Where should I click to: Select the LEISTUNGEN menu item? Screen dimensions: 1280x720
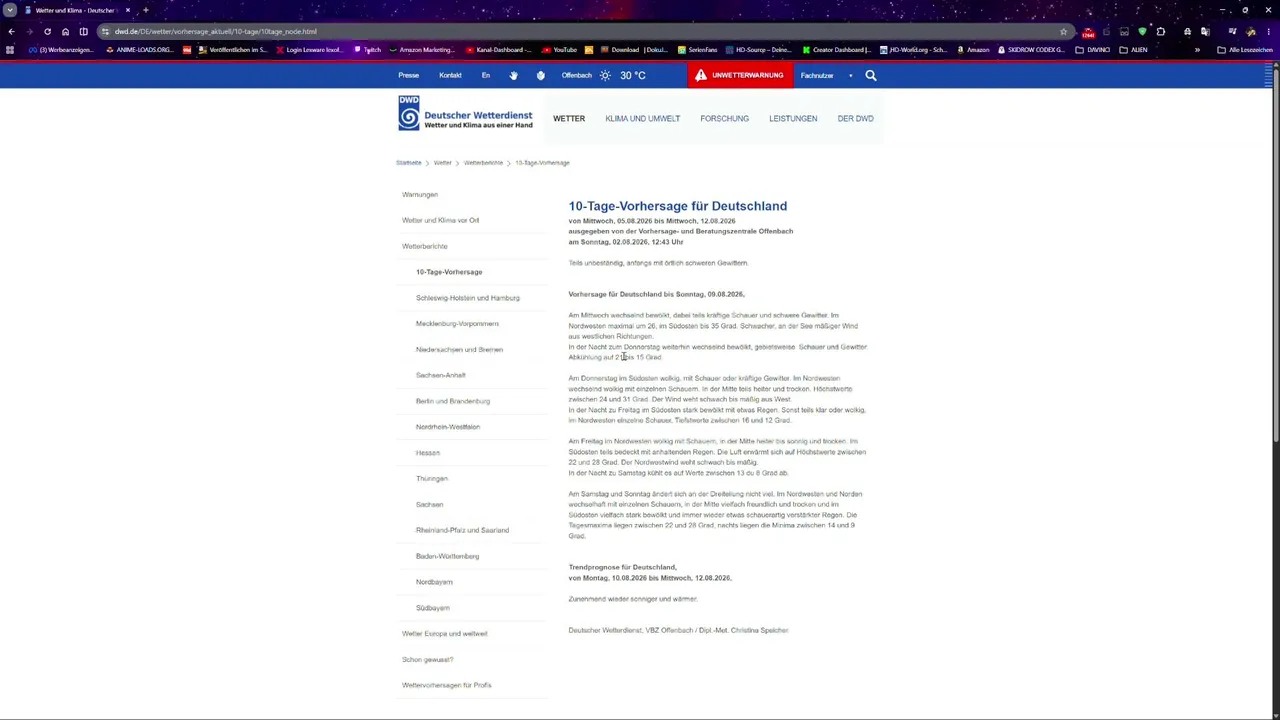click(793, 118)
